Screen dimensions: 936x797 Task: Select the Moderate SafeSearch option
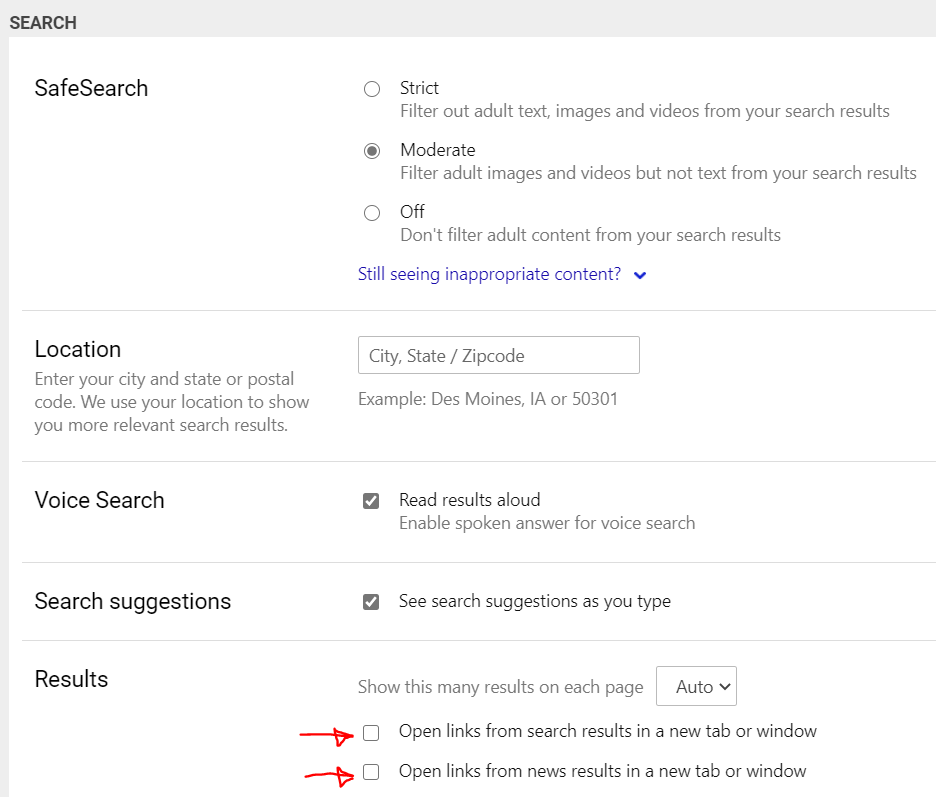coord(372,151)
